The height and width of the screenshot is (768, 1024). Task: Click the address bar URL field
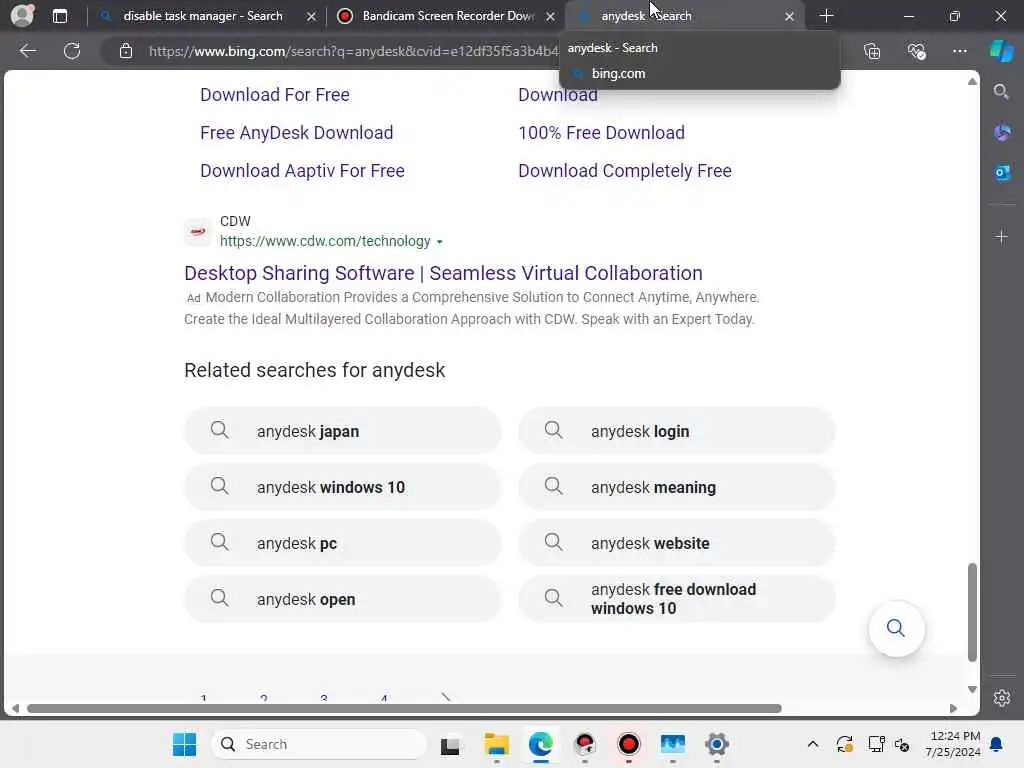pyautogui.click(x=353, y=51)
